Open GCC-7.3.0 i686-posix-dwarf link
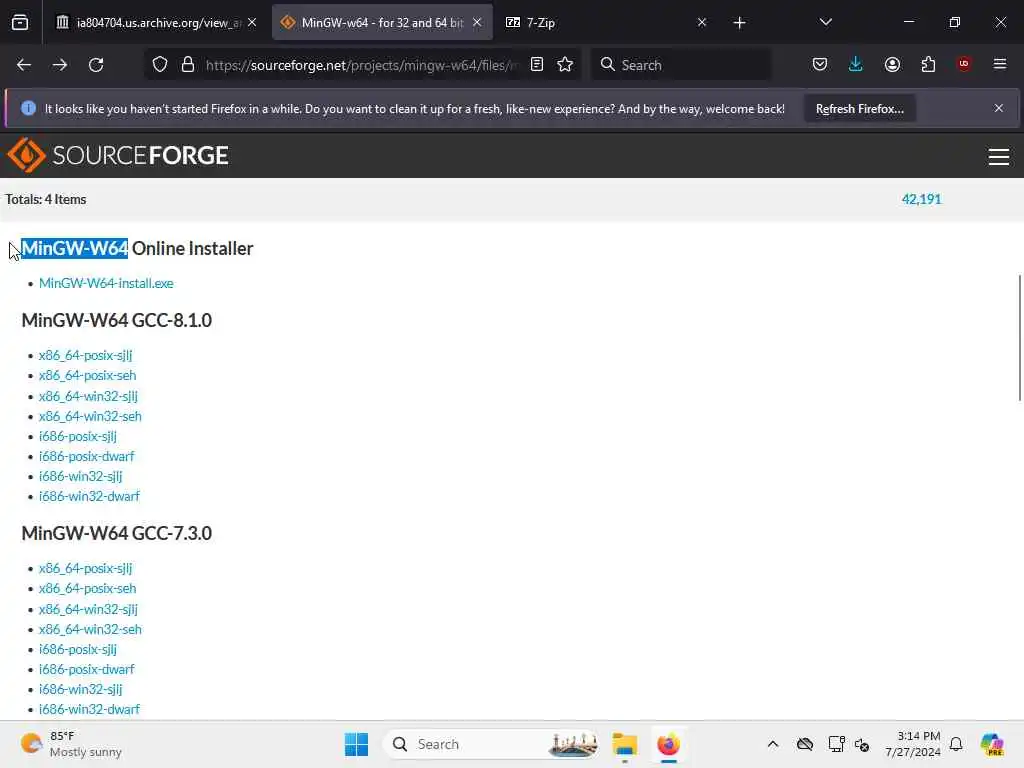This screenshot has width=1024, height=768. pos(86,669)
